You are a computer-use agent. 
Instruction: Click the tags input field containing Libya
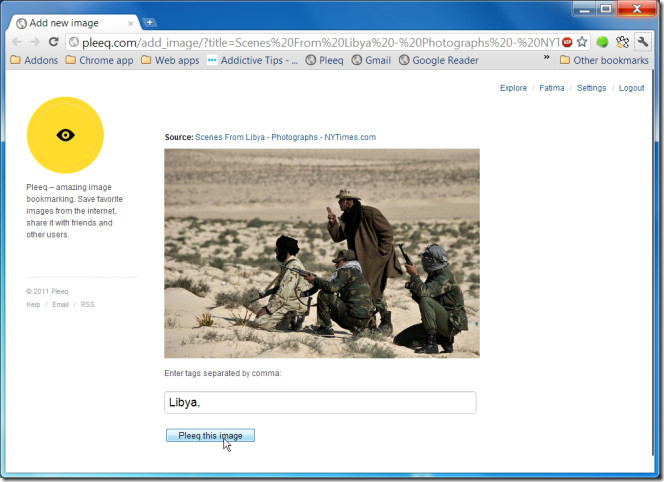click(320, 402)
